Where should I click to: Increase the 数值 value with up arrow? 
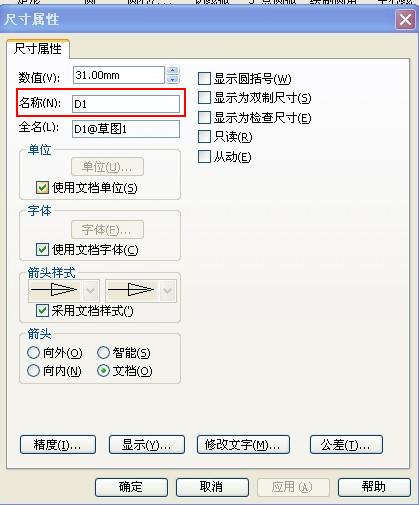(172, 71)
